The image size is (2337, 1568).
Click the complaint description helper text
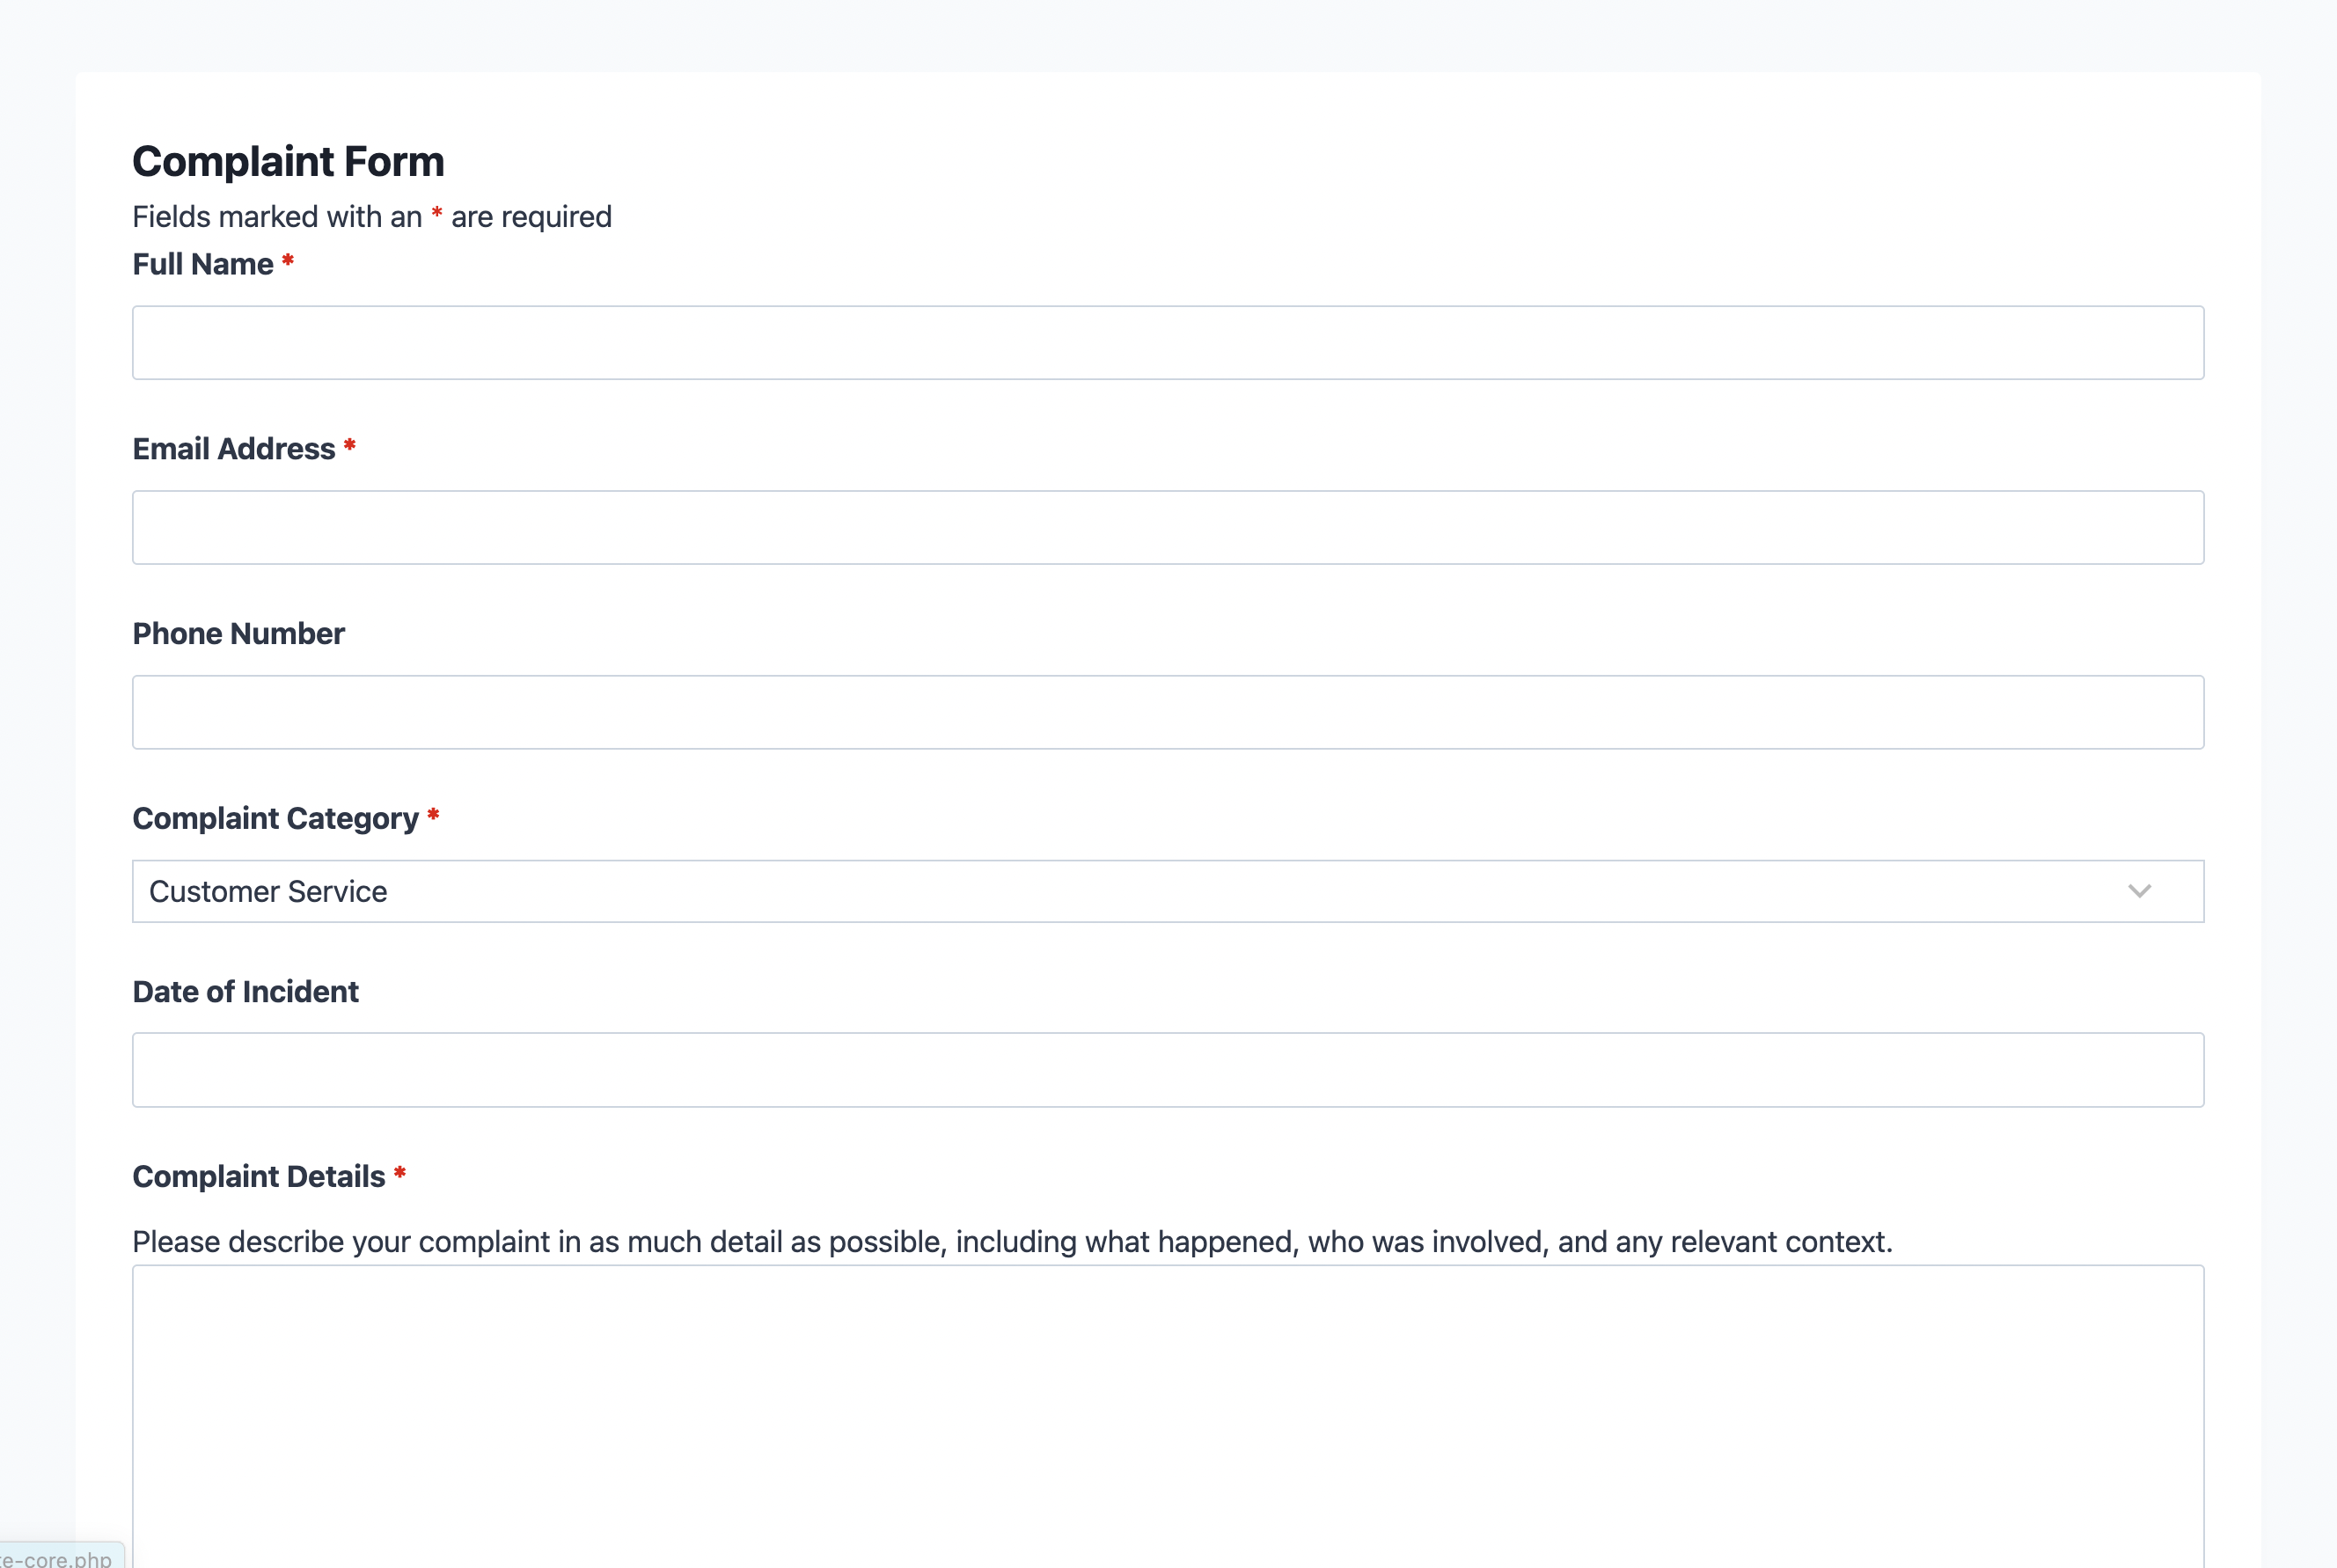pyautogui.click(x=1012, y=1242)
